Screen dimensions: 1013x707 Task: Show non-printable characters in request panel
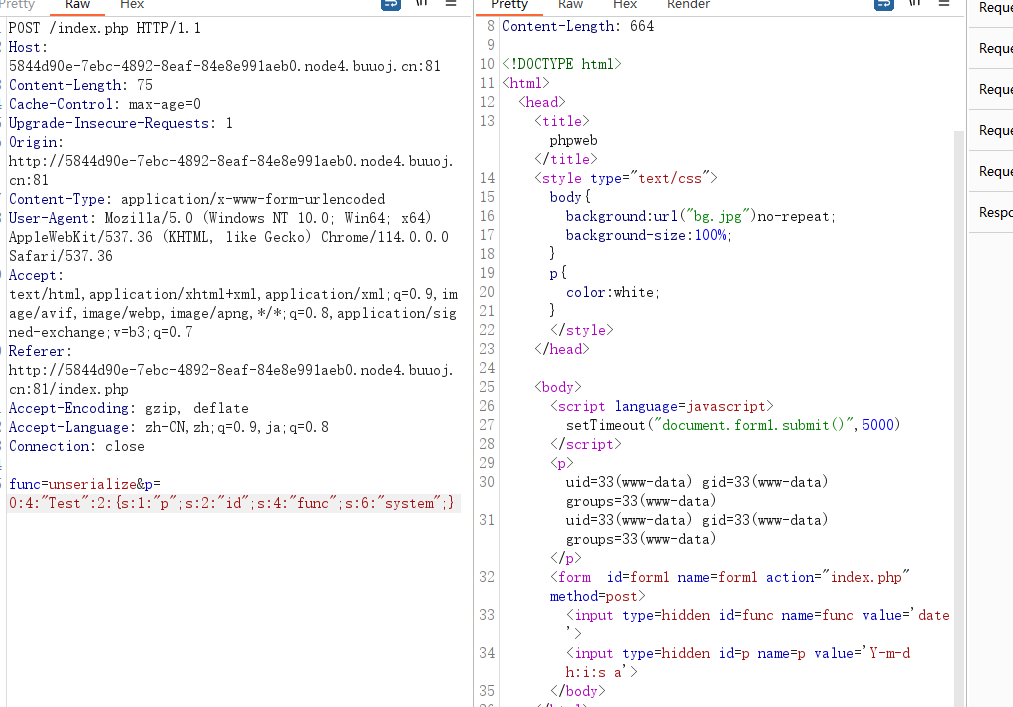click(421, 3)
